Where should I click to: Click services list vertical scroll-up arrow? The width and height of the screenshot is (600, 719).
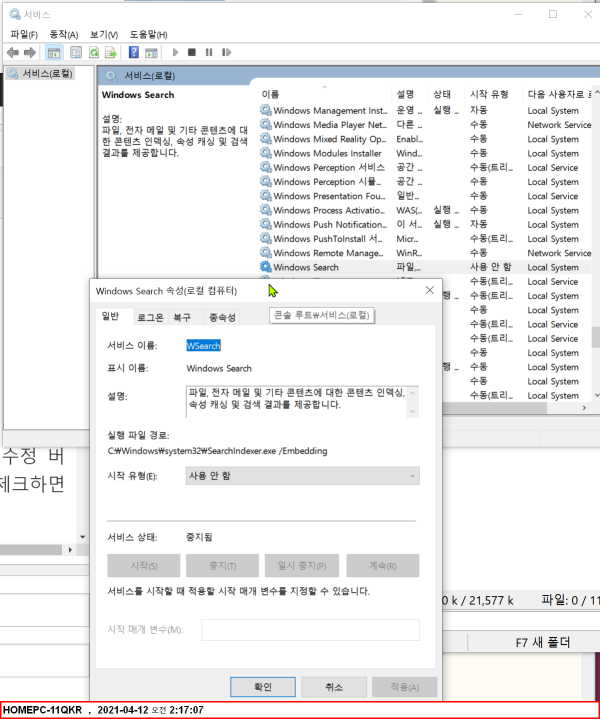click(596, 93)
